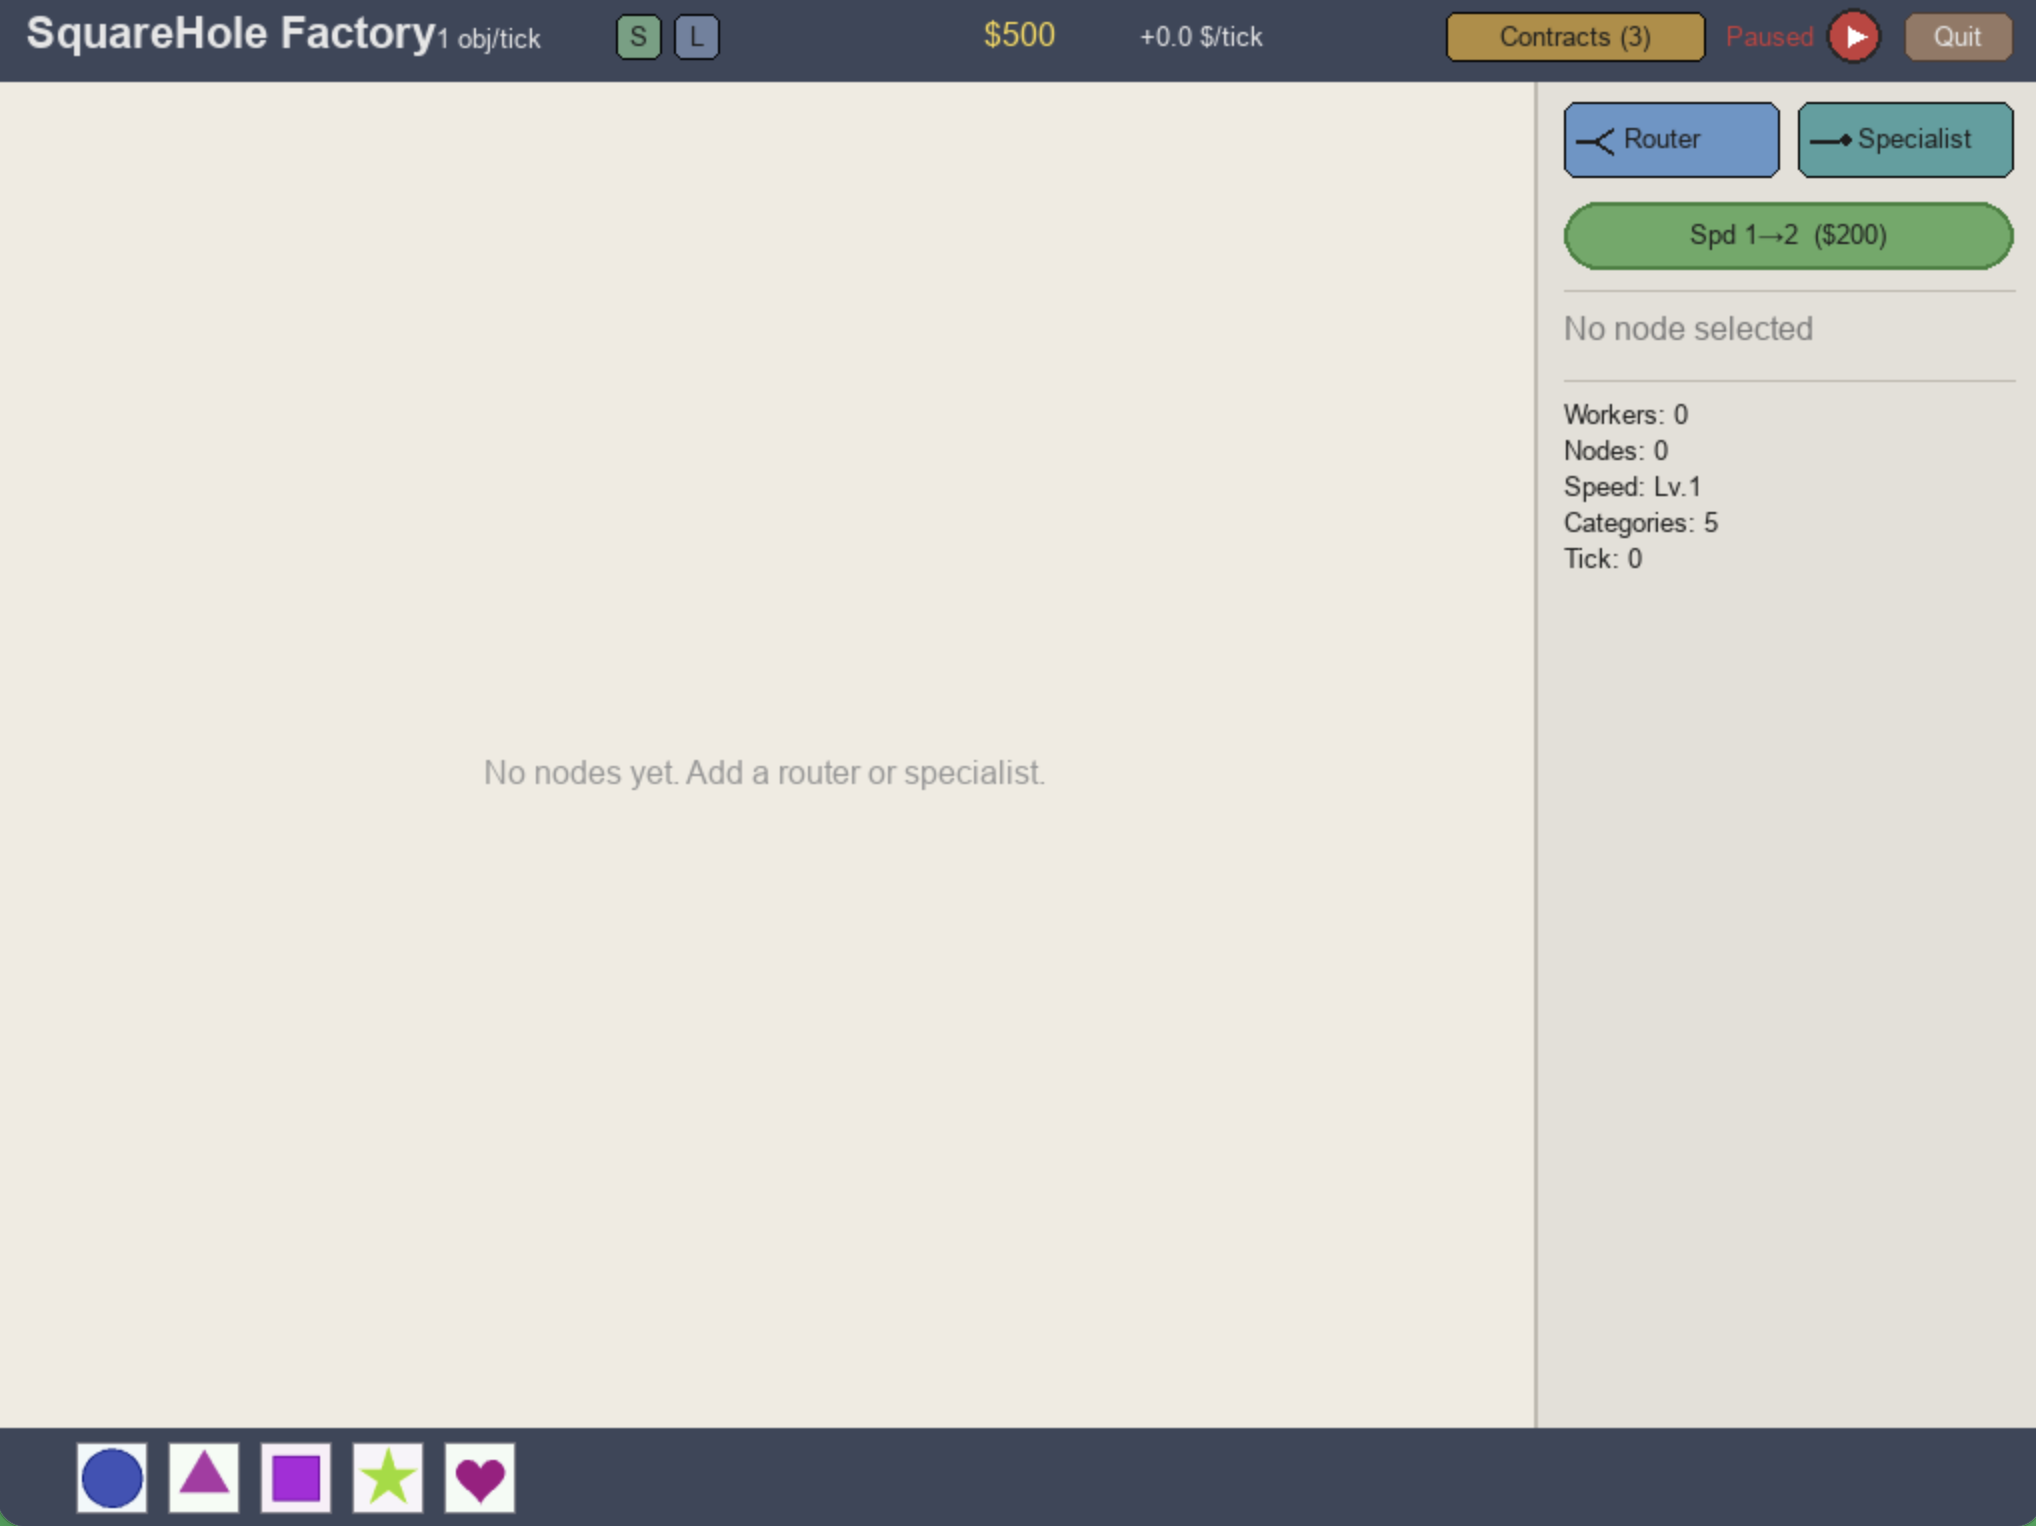The height and width of the screenshot is (1526, 2036).
Task: Click the Paused status label
Action: [x=1769, y=37]
